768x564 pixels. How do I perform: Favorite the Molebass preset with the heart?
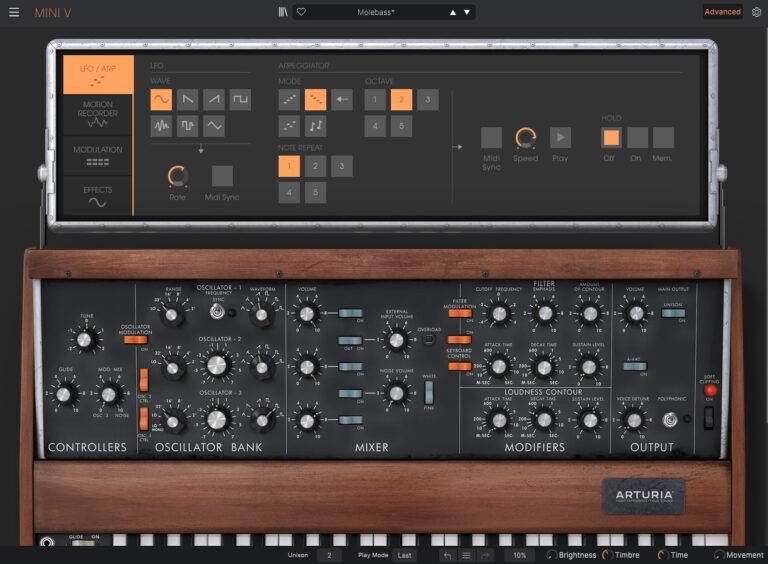click(x=301, y=12)
